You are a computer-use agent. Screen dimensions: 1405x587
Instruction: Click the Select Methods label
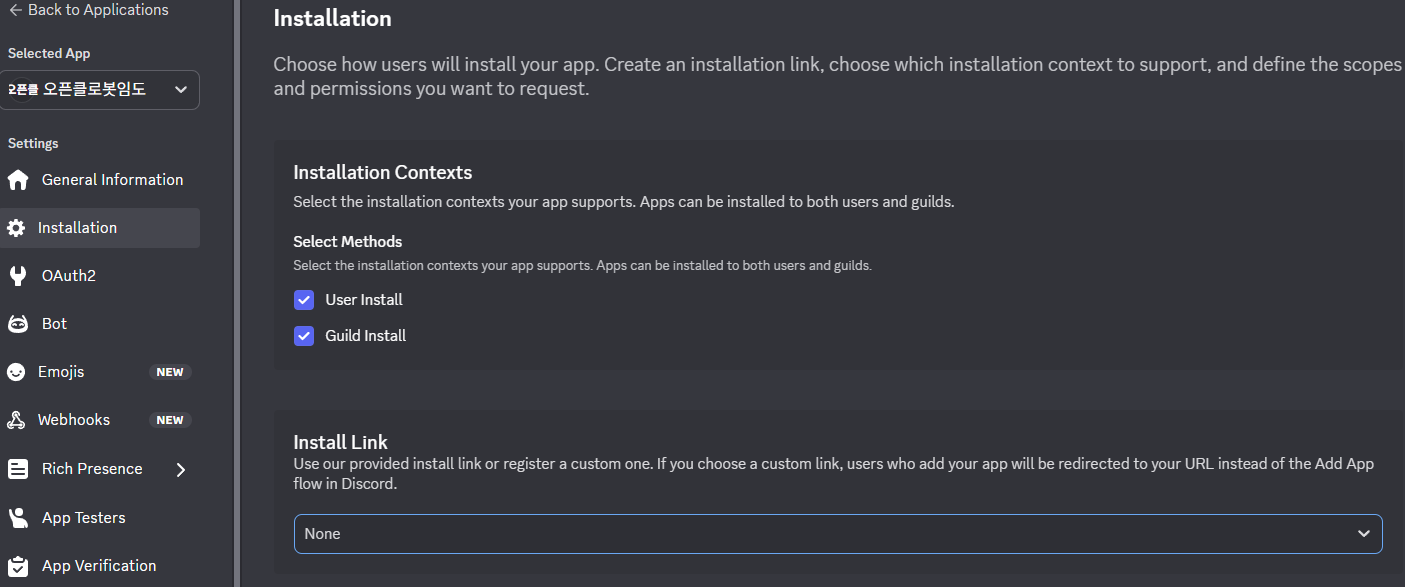(348, 241)
